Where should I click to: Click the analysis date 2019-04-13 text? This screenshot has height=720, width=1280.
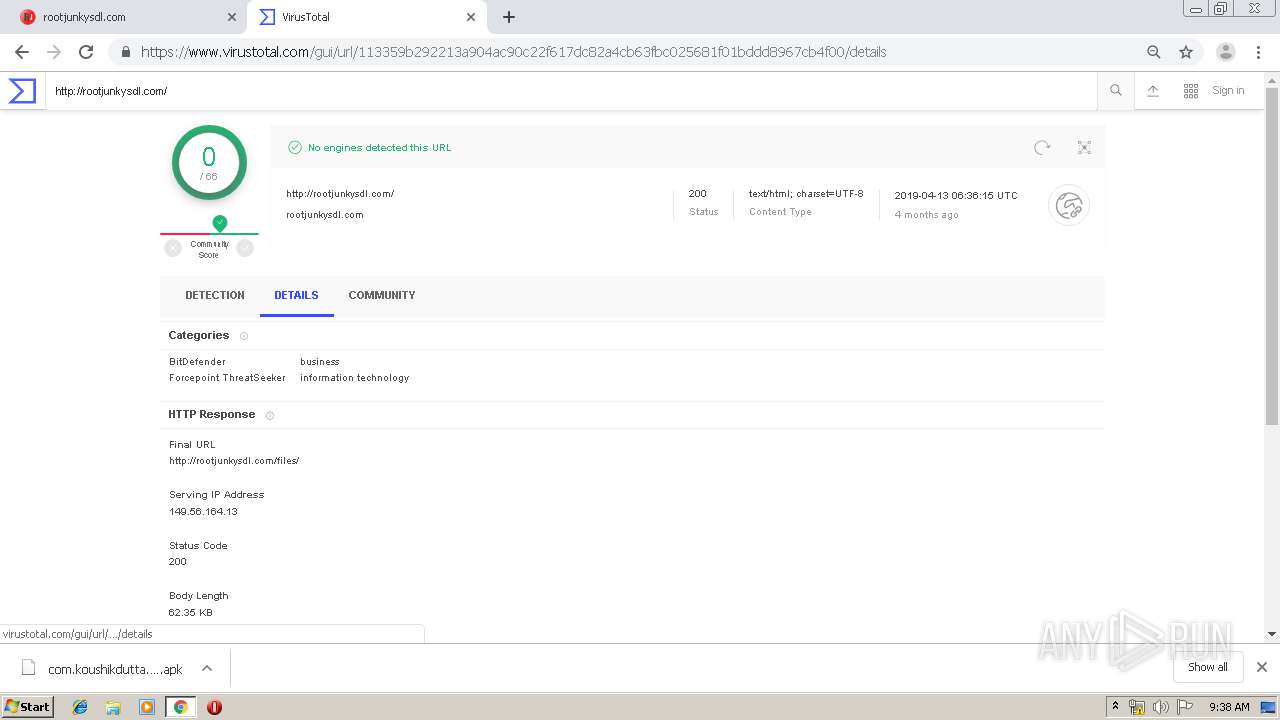pyautogui.click(x=956, y=196)
